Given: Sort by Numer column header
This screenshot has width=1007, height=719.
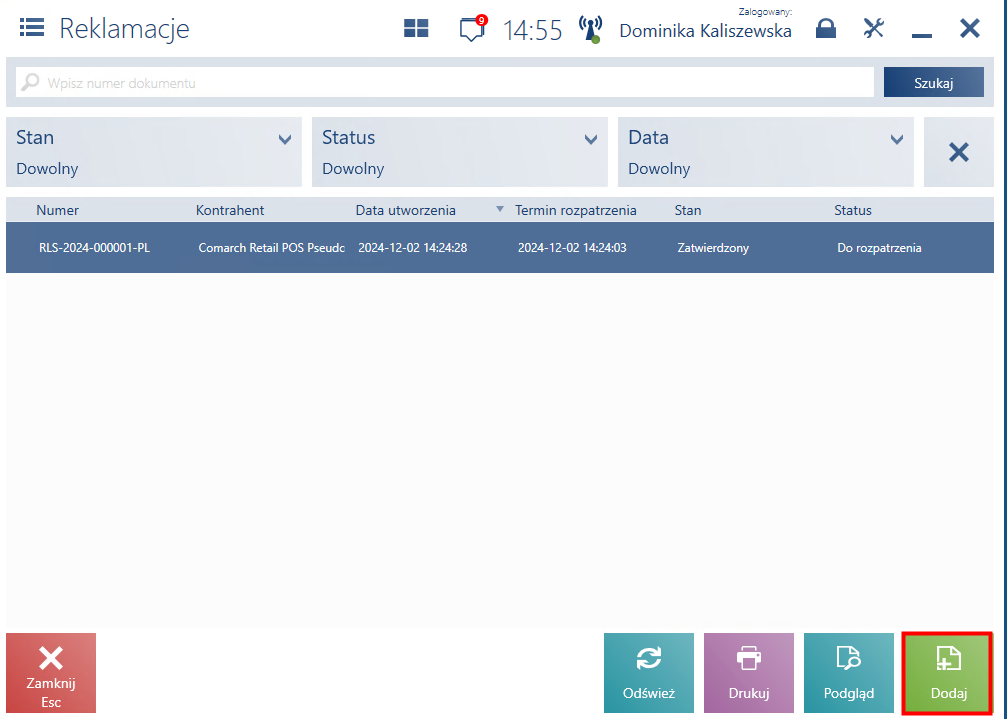Looking at the screenshot, I should tap(58, 210).
